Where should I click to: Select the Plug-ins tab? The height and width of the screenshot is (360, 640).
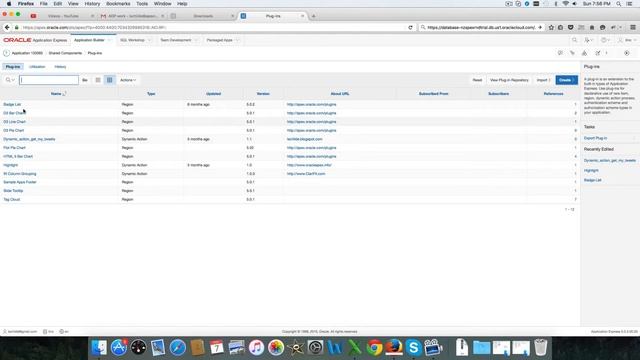[13, 67]
